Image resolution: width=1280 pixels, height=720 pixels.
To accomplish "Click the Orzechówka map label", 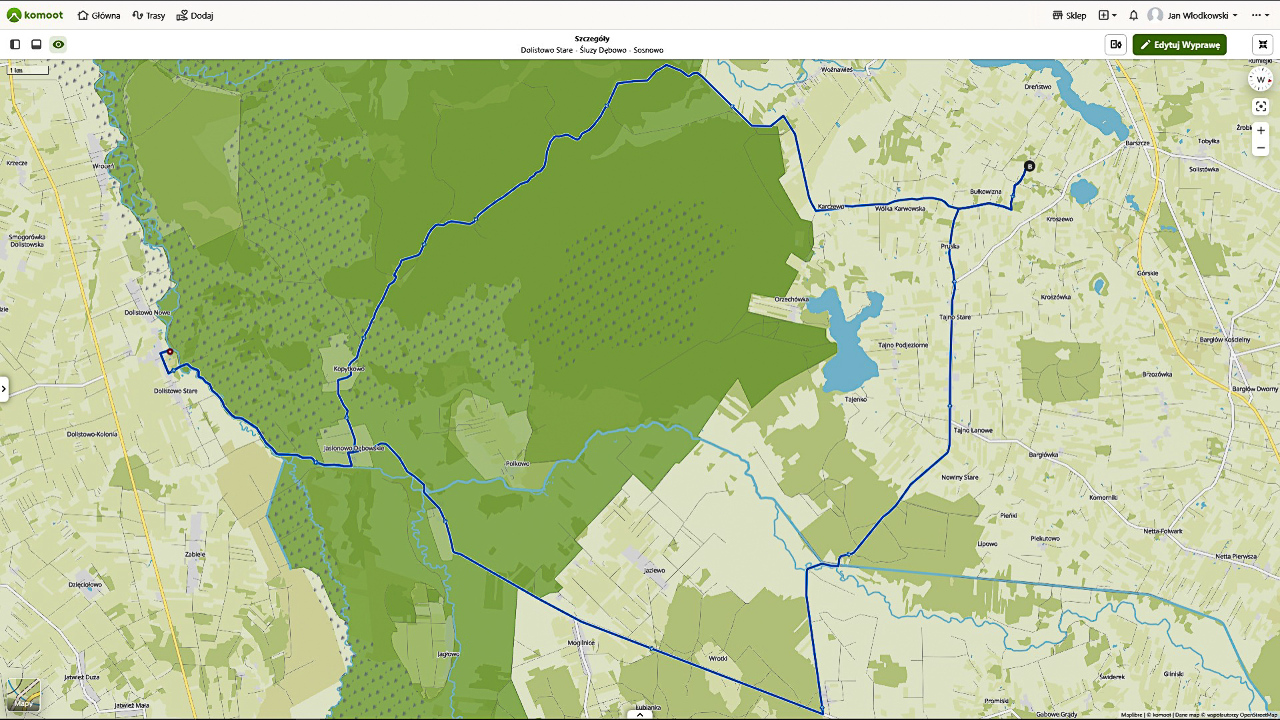I will click(791, 299).
